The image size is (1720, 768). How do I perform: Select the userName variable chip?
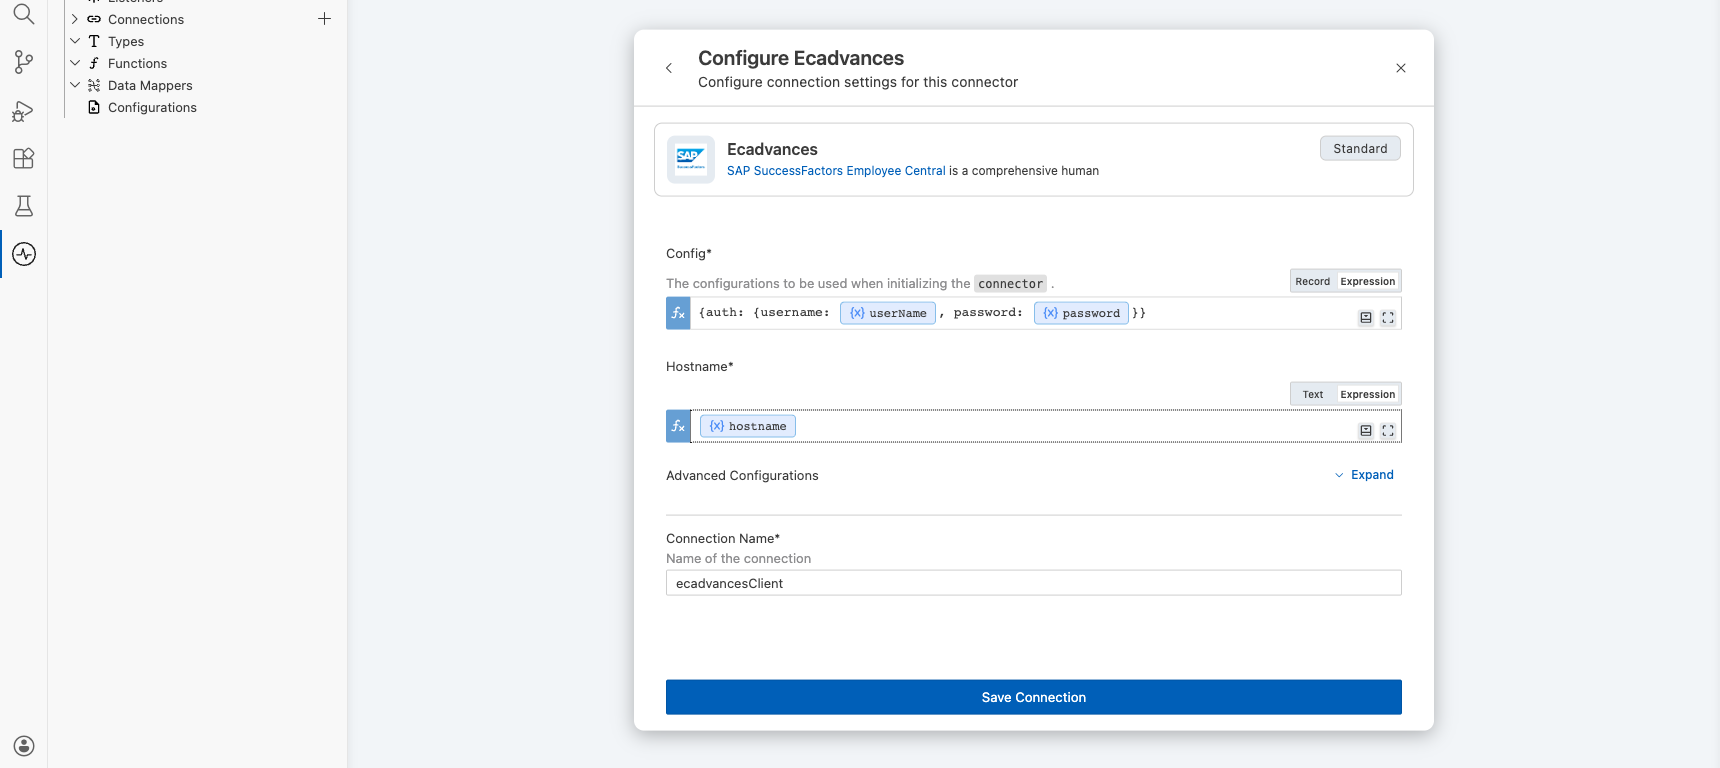[888, 313]
